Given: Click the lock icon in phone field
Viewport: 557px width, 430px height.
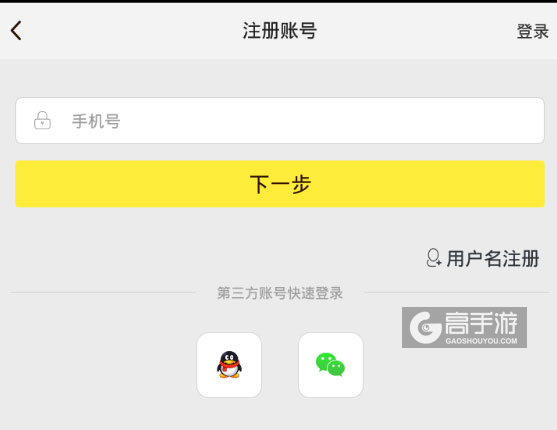Looking at the screenshot, I should (42, 120).
